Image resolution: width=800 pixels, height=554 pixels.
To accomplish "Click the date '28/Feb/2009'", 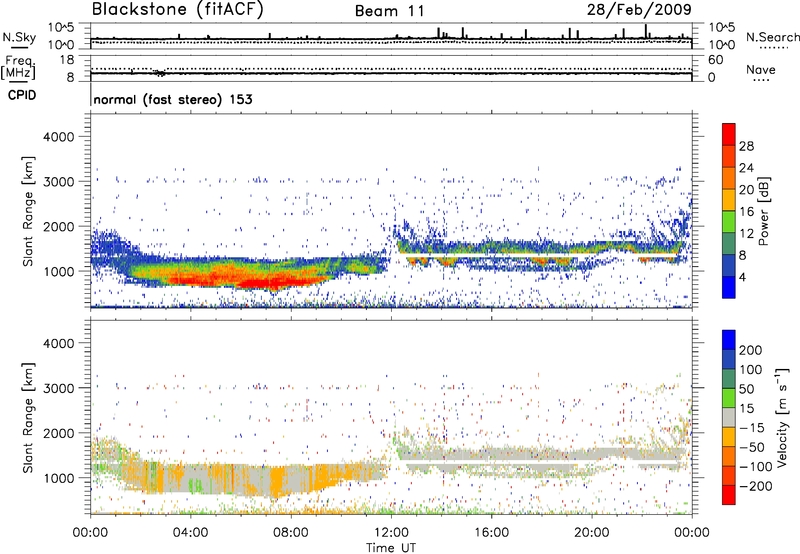I will [639, 9].
